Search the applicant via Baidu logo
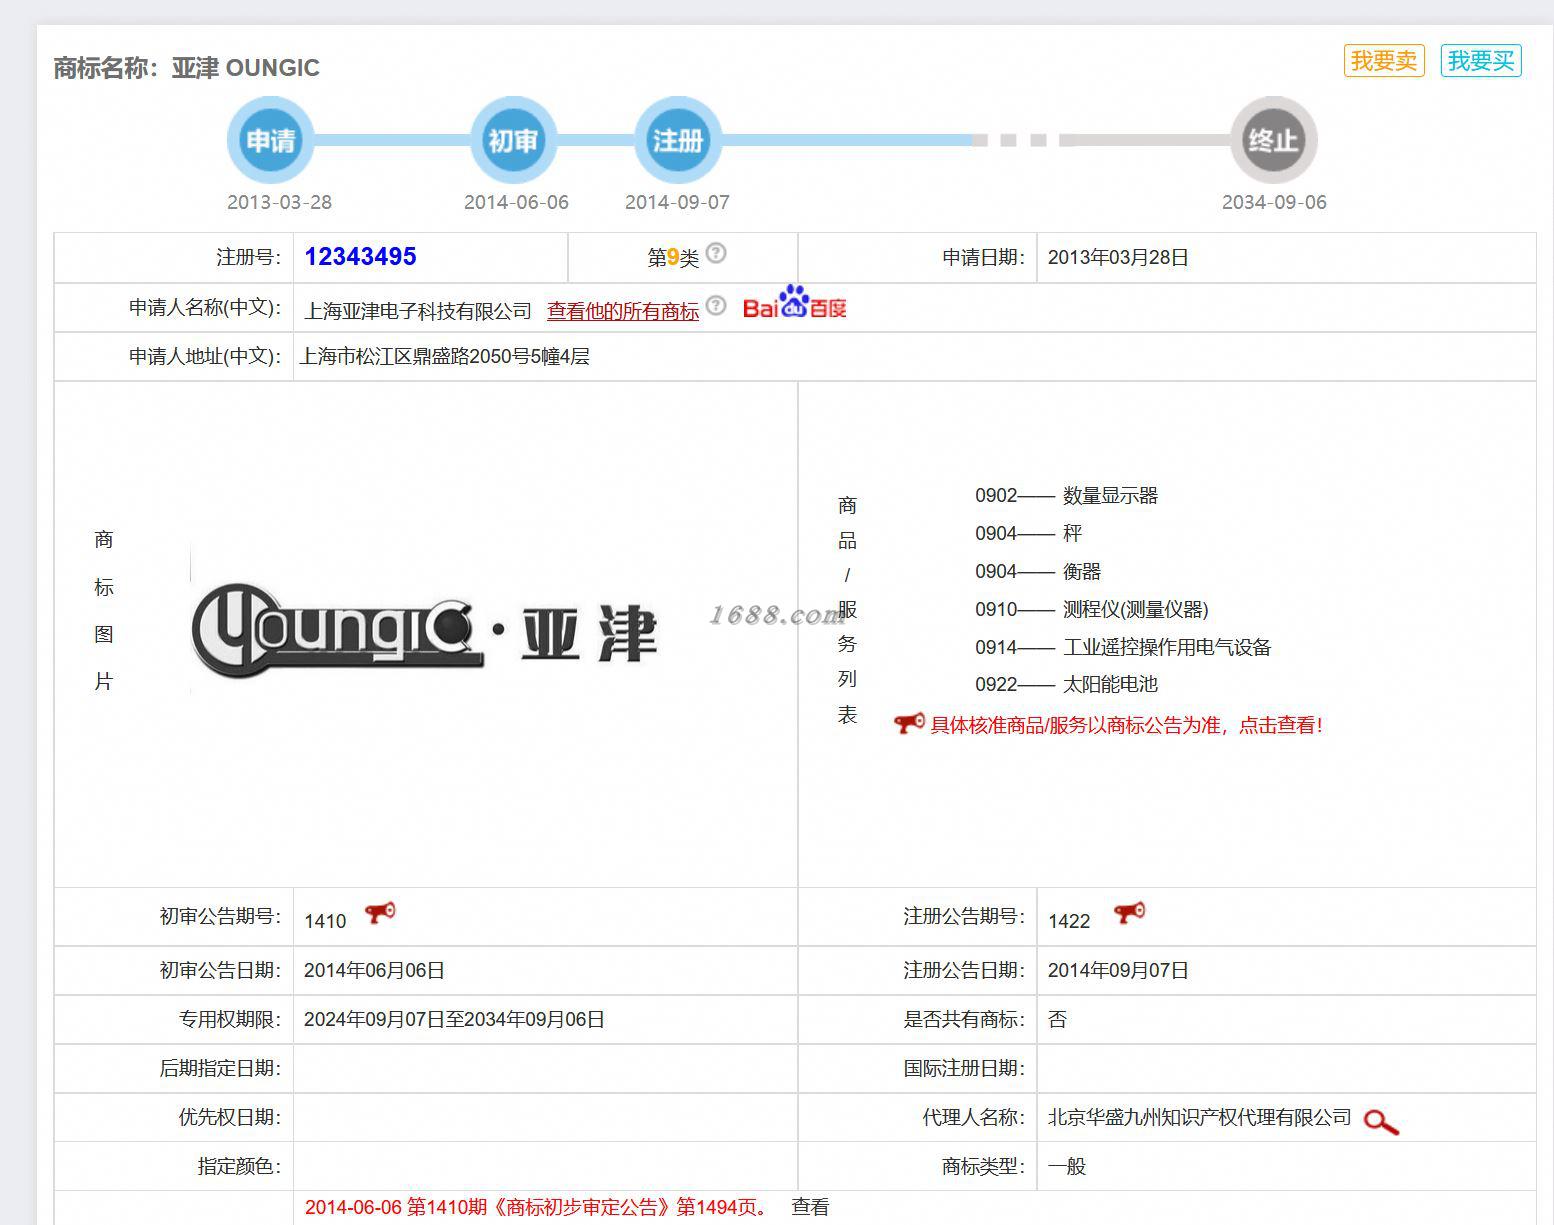This screenshot has width=1554, height=1225. pyautogui.click(x=794, y=303)
